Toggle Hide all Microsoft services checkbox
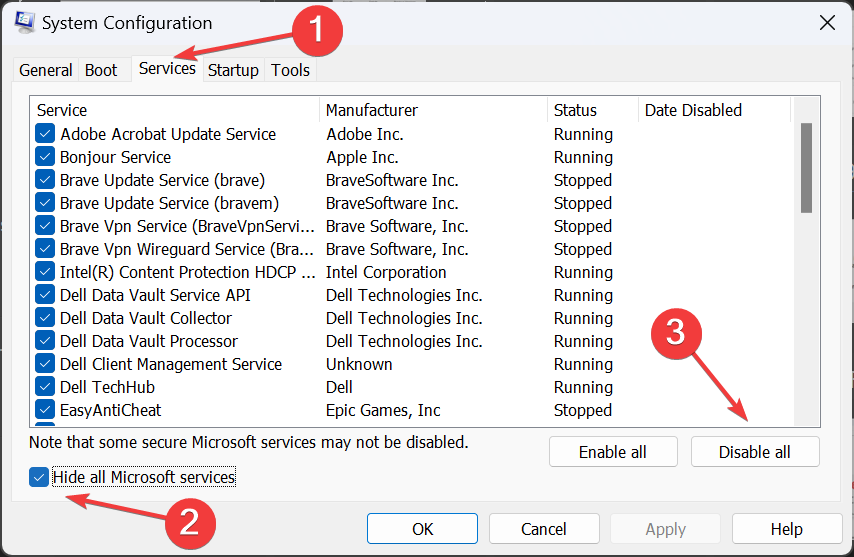The image size is (854, 557). tap(39, 478)
